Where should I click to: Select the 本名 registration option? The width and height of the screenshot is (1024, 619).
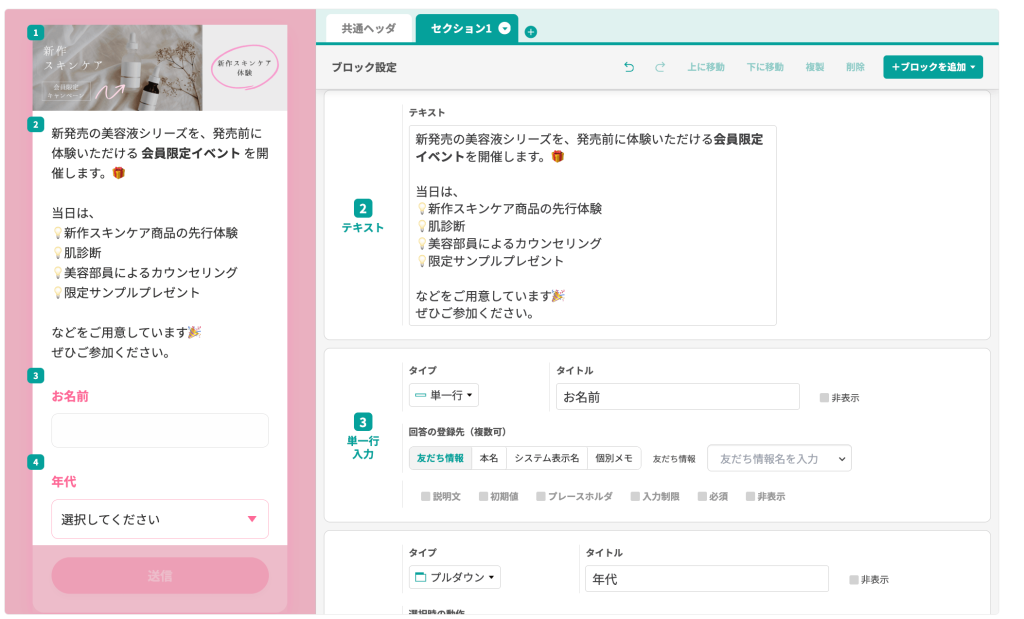[488, 458]
